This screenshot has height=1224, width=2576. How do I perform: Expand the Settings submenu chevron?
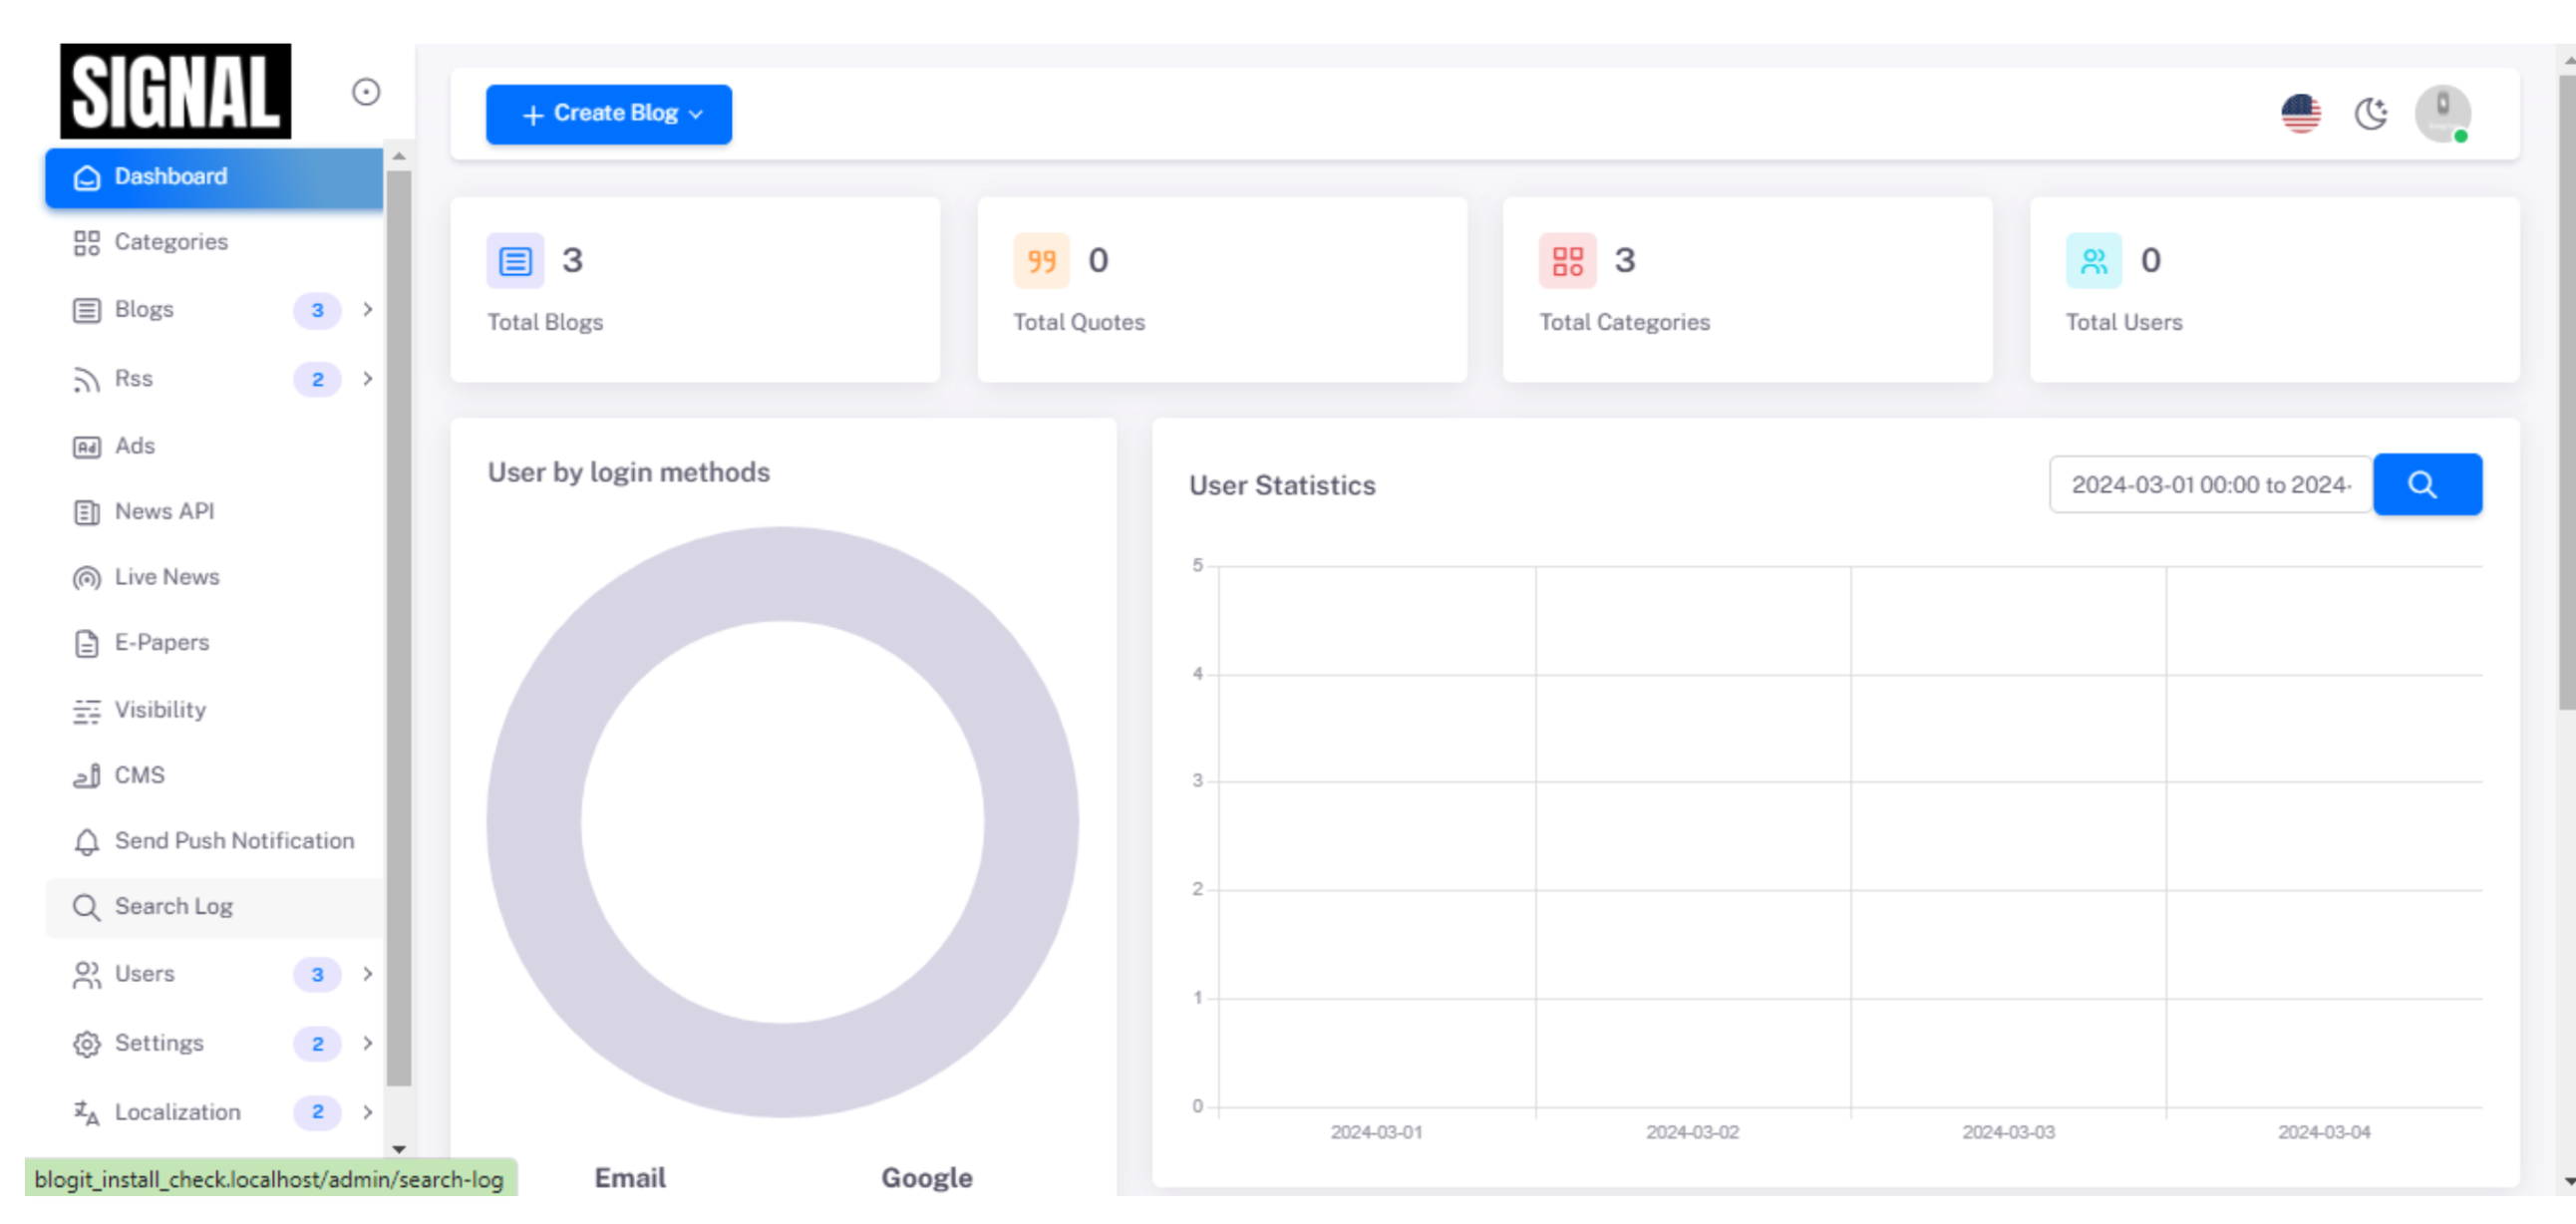367,1043
